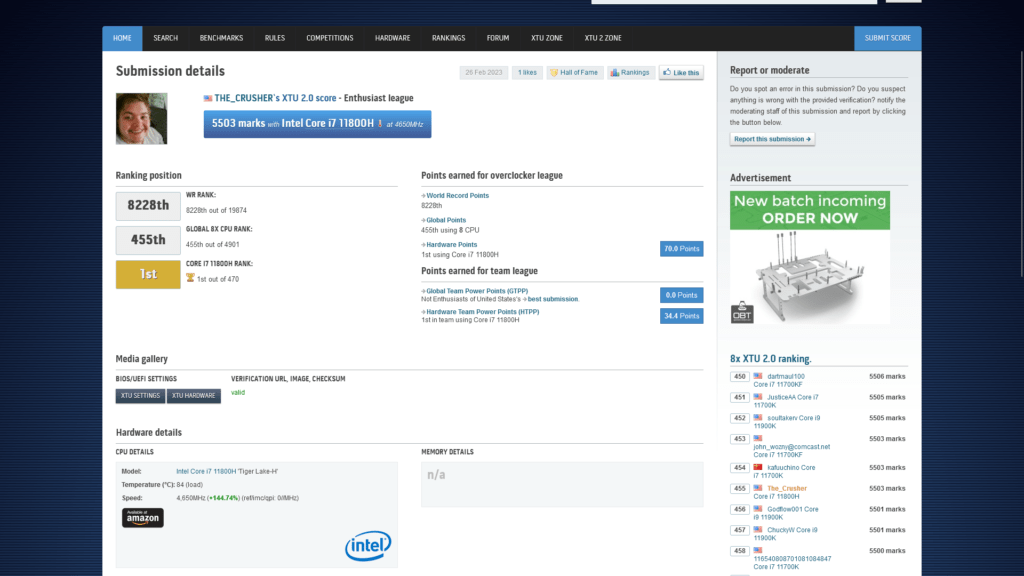The width and height of the screenshot is (1024, 576).
Task: Open the HOME nav tab
Action: 122,39
